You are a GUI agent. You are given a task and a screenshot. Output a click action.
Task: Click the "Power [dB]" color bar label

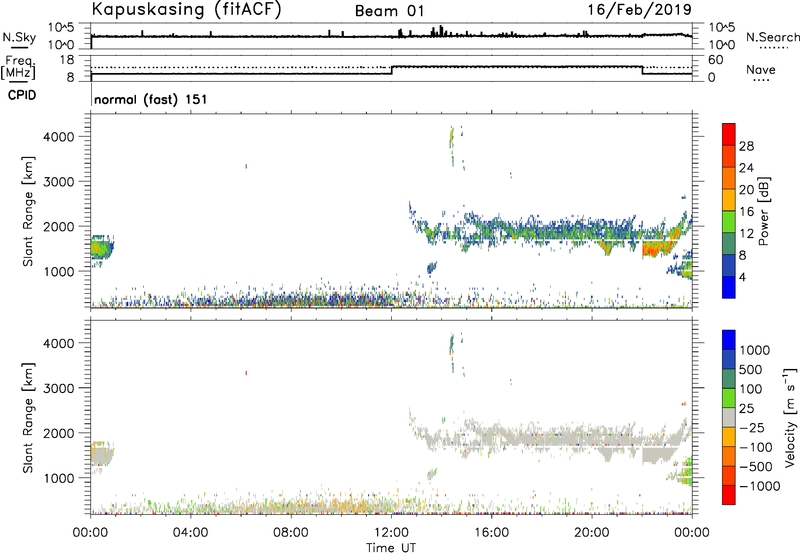[763, 211]
